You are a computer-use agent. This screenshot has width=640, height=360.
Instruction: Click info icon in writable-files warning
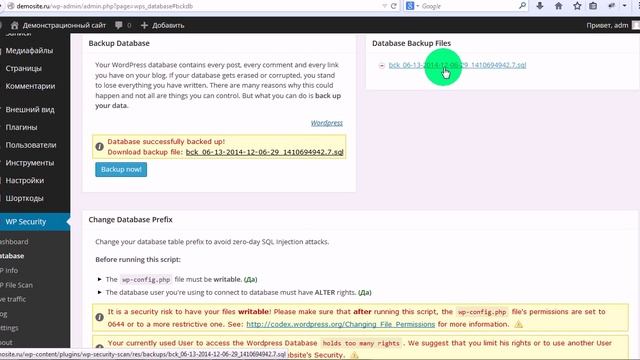[x=99, y=317]
